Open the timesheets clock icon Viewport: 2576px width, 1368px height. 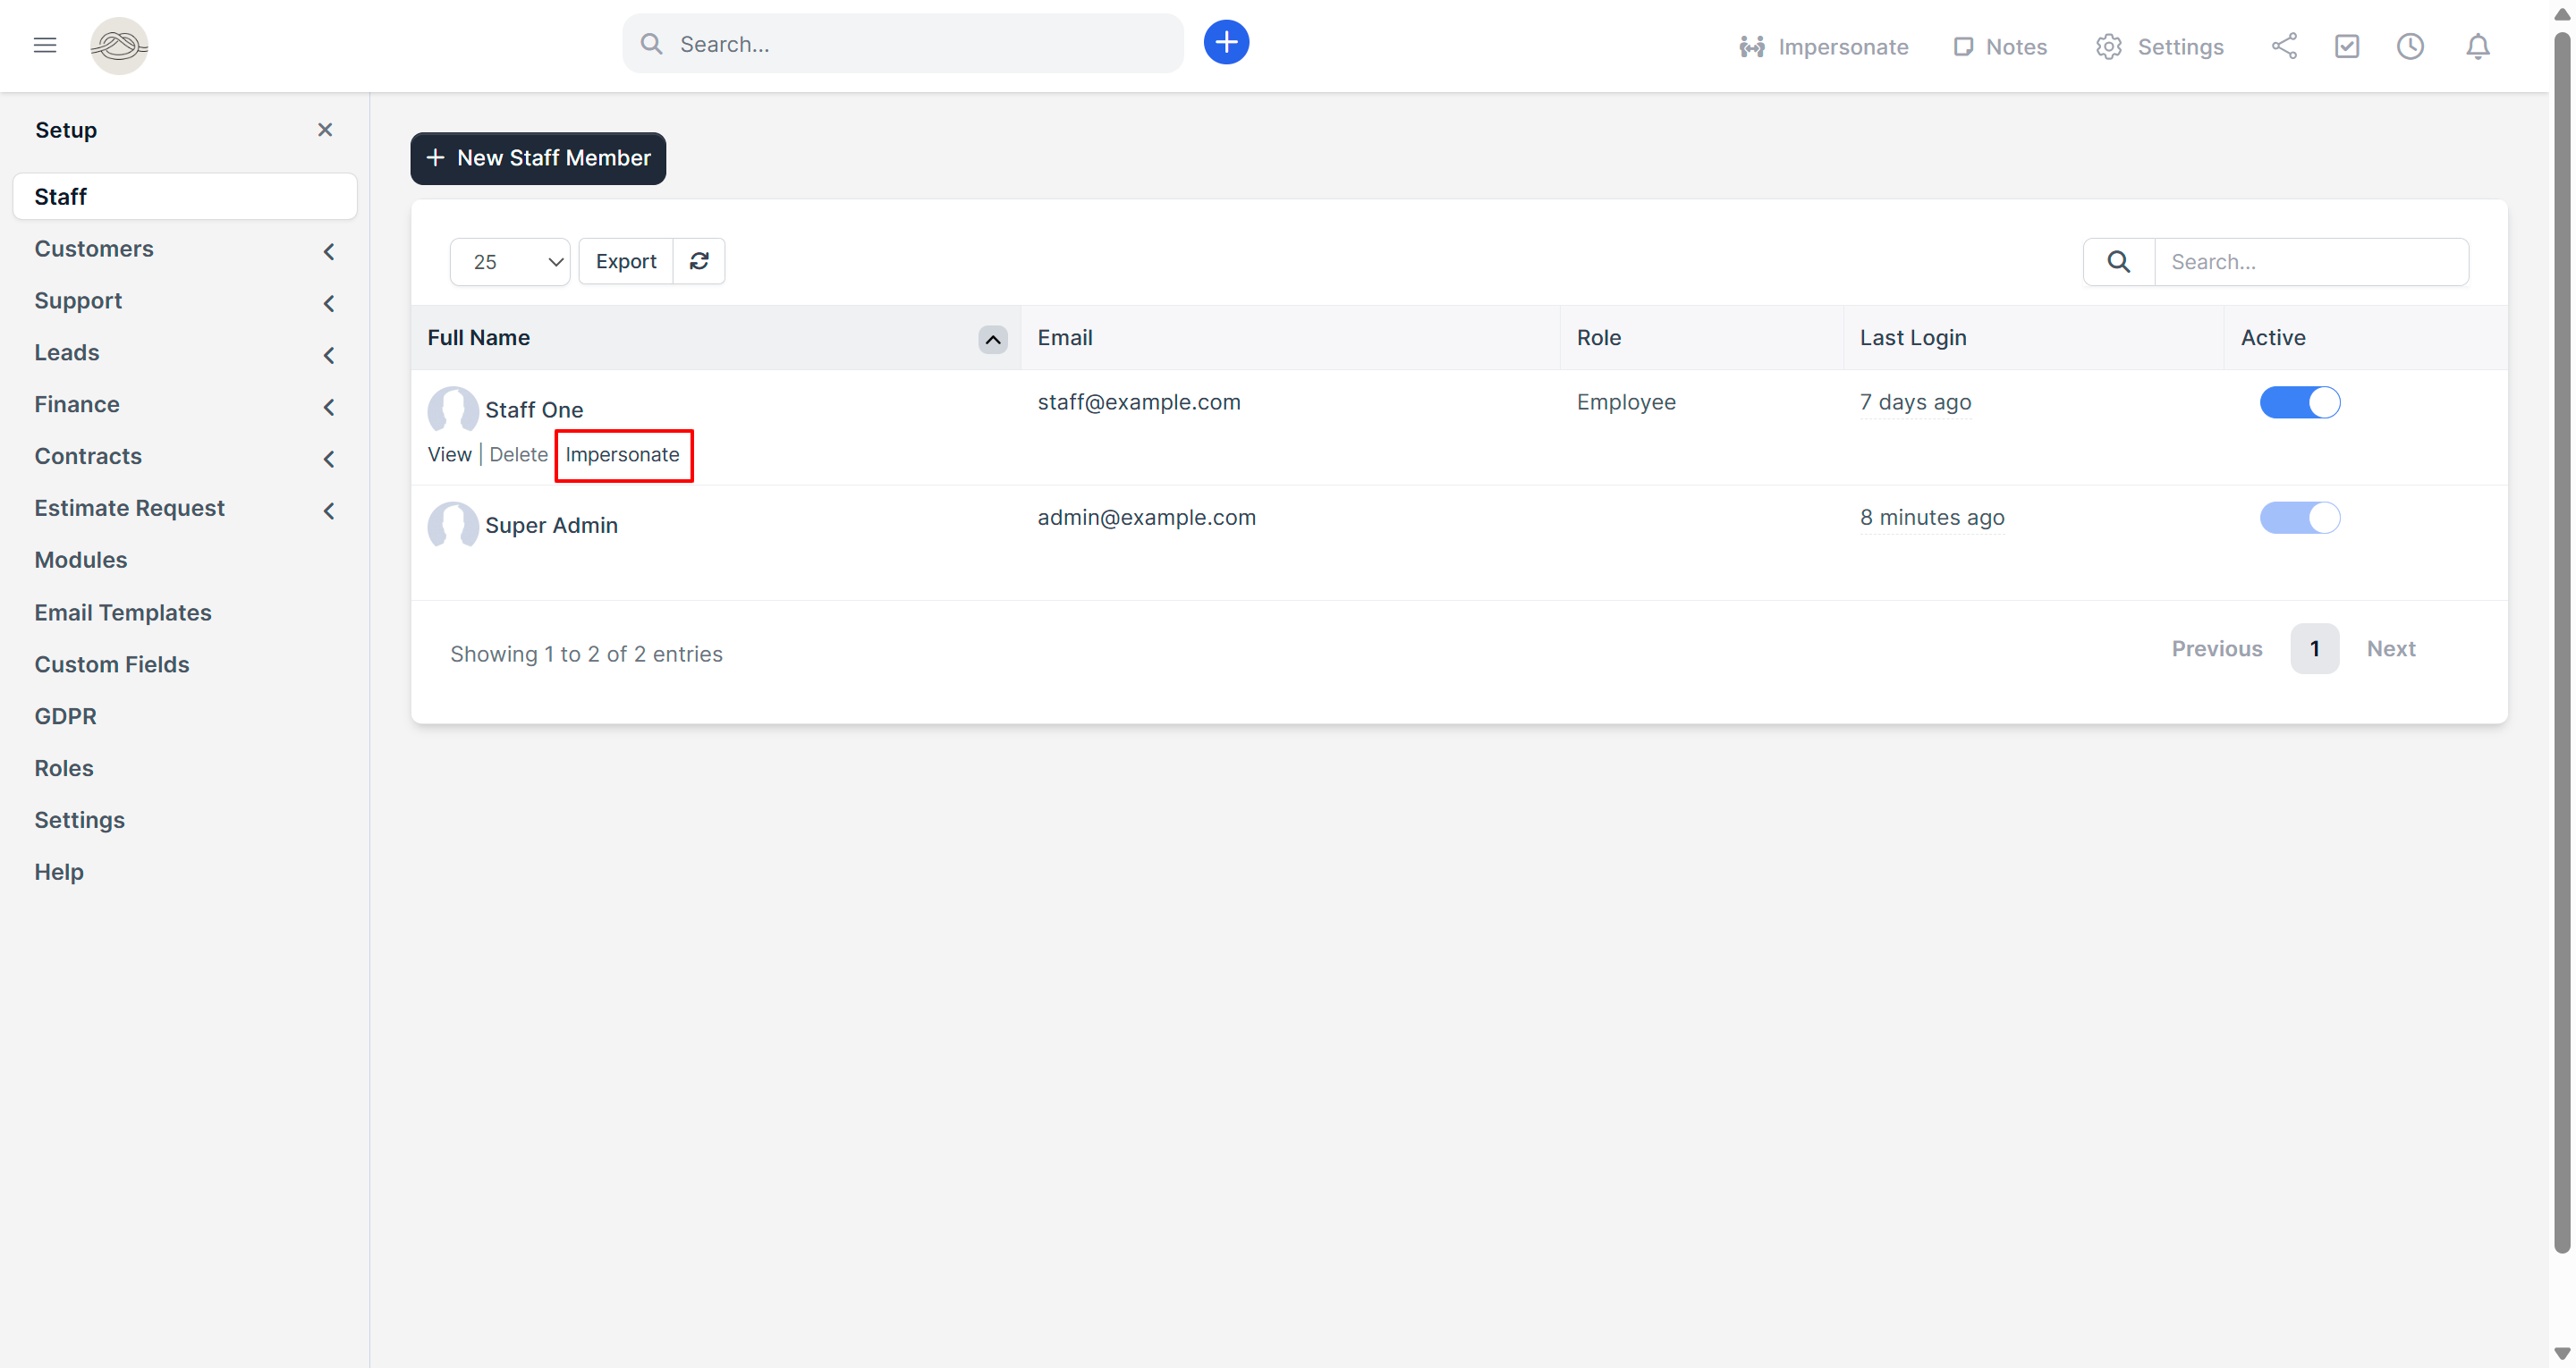[x=2410, y=46]
